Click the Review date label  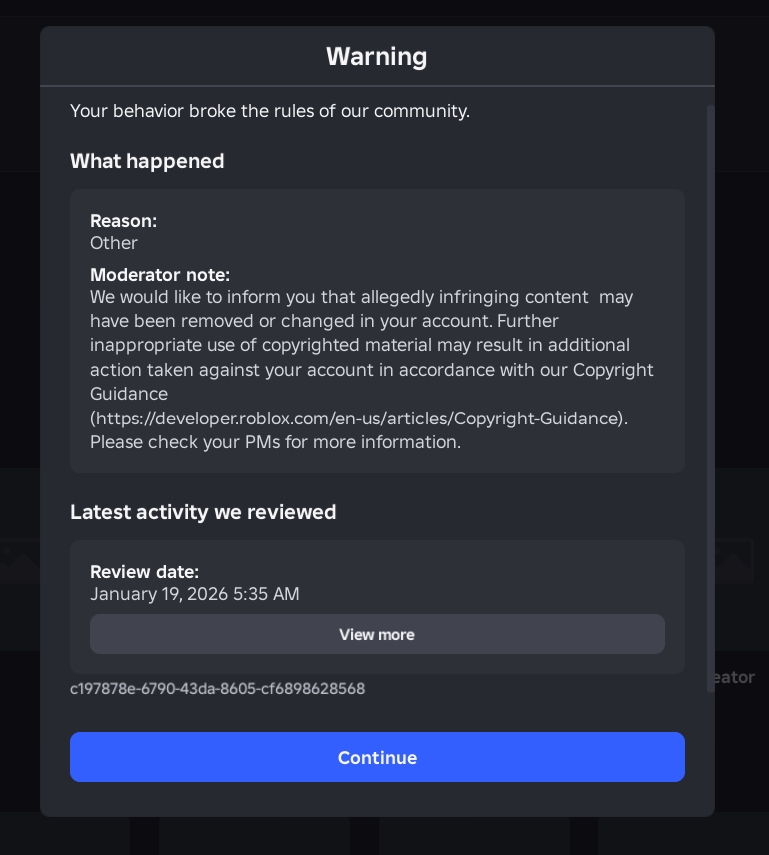point(144,572)
